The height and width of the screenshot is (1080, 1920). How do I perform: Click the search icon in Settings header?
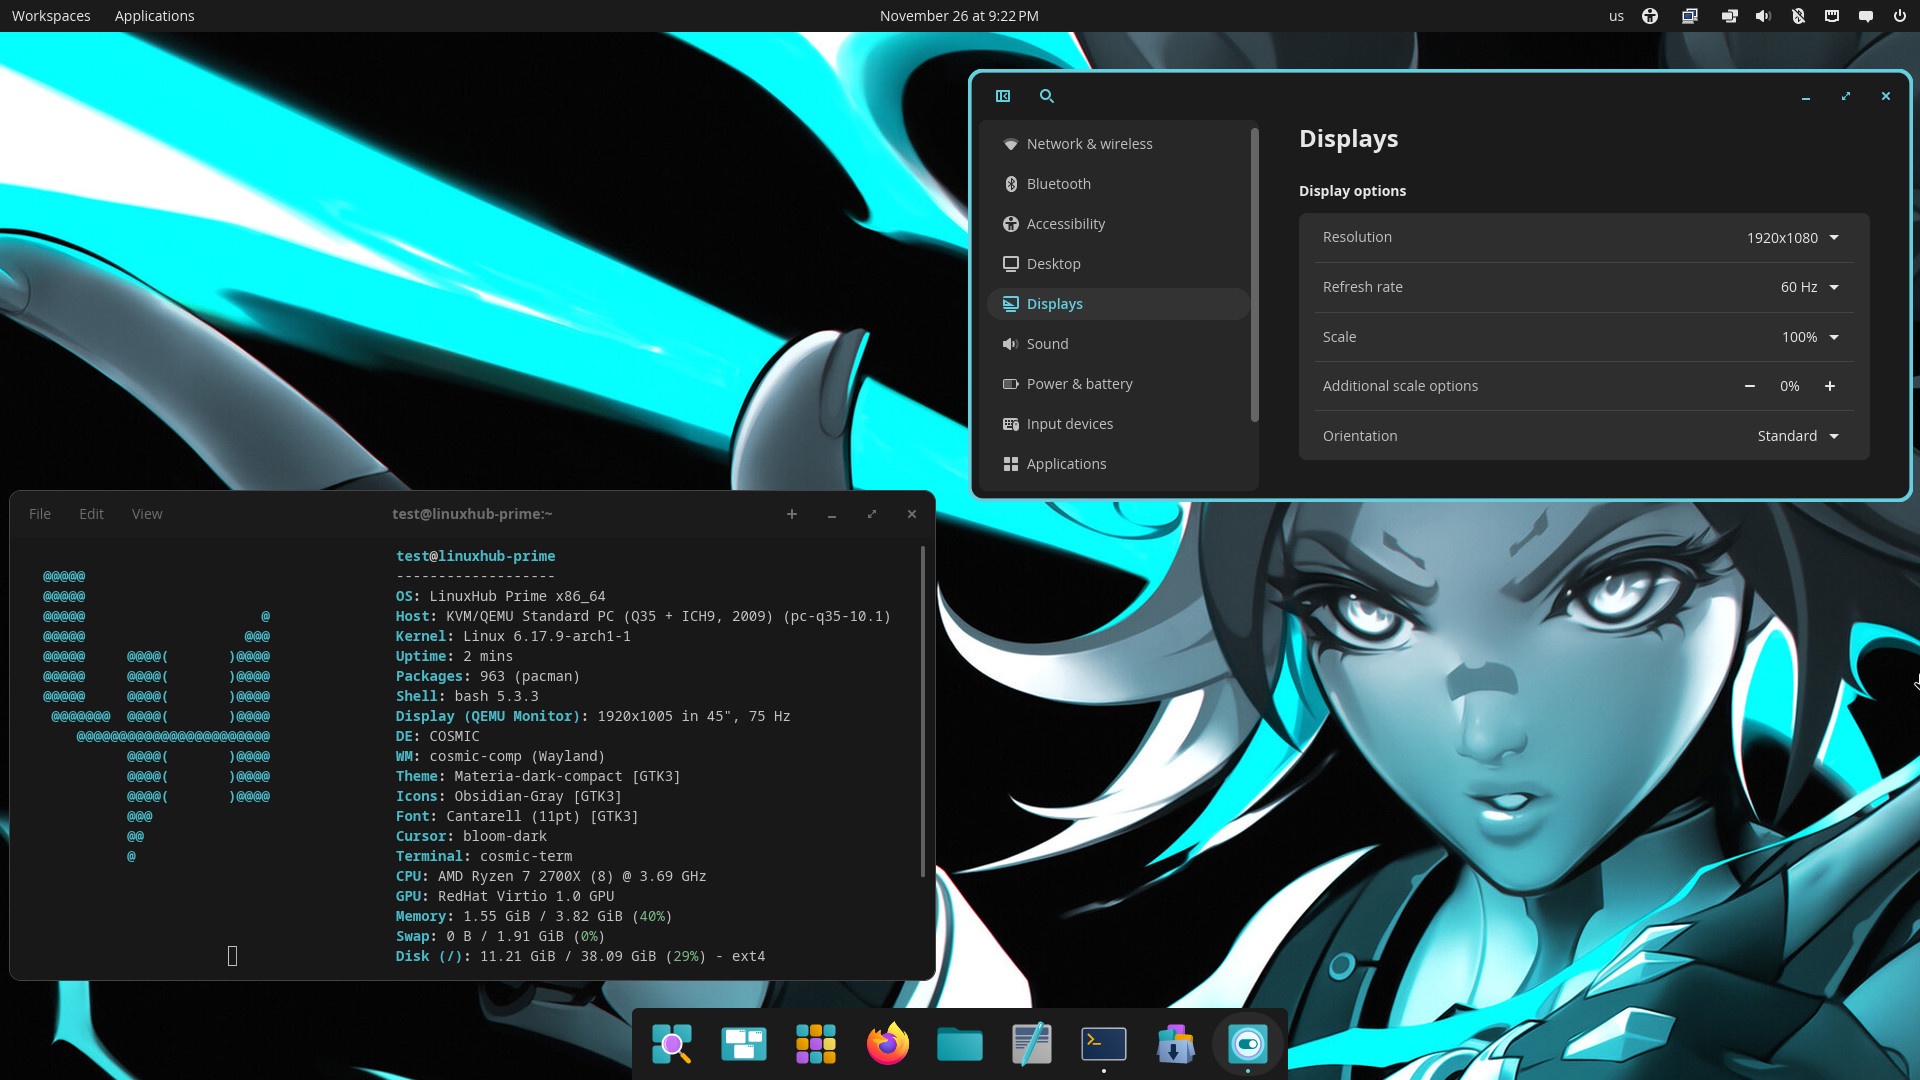(x=1047, y=96)
